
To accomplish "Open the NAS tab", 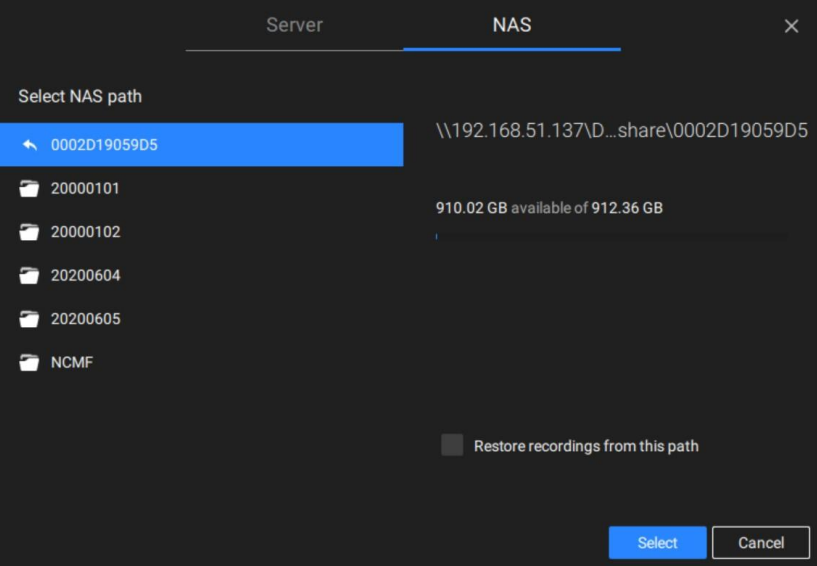I will pyautogui.click(x=512, y=25).
